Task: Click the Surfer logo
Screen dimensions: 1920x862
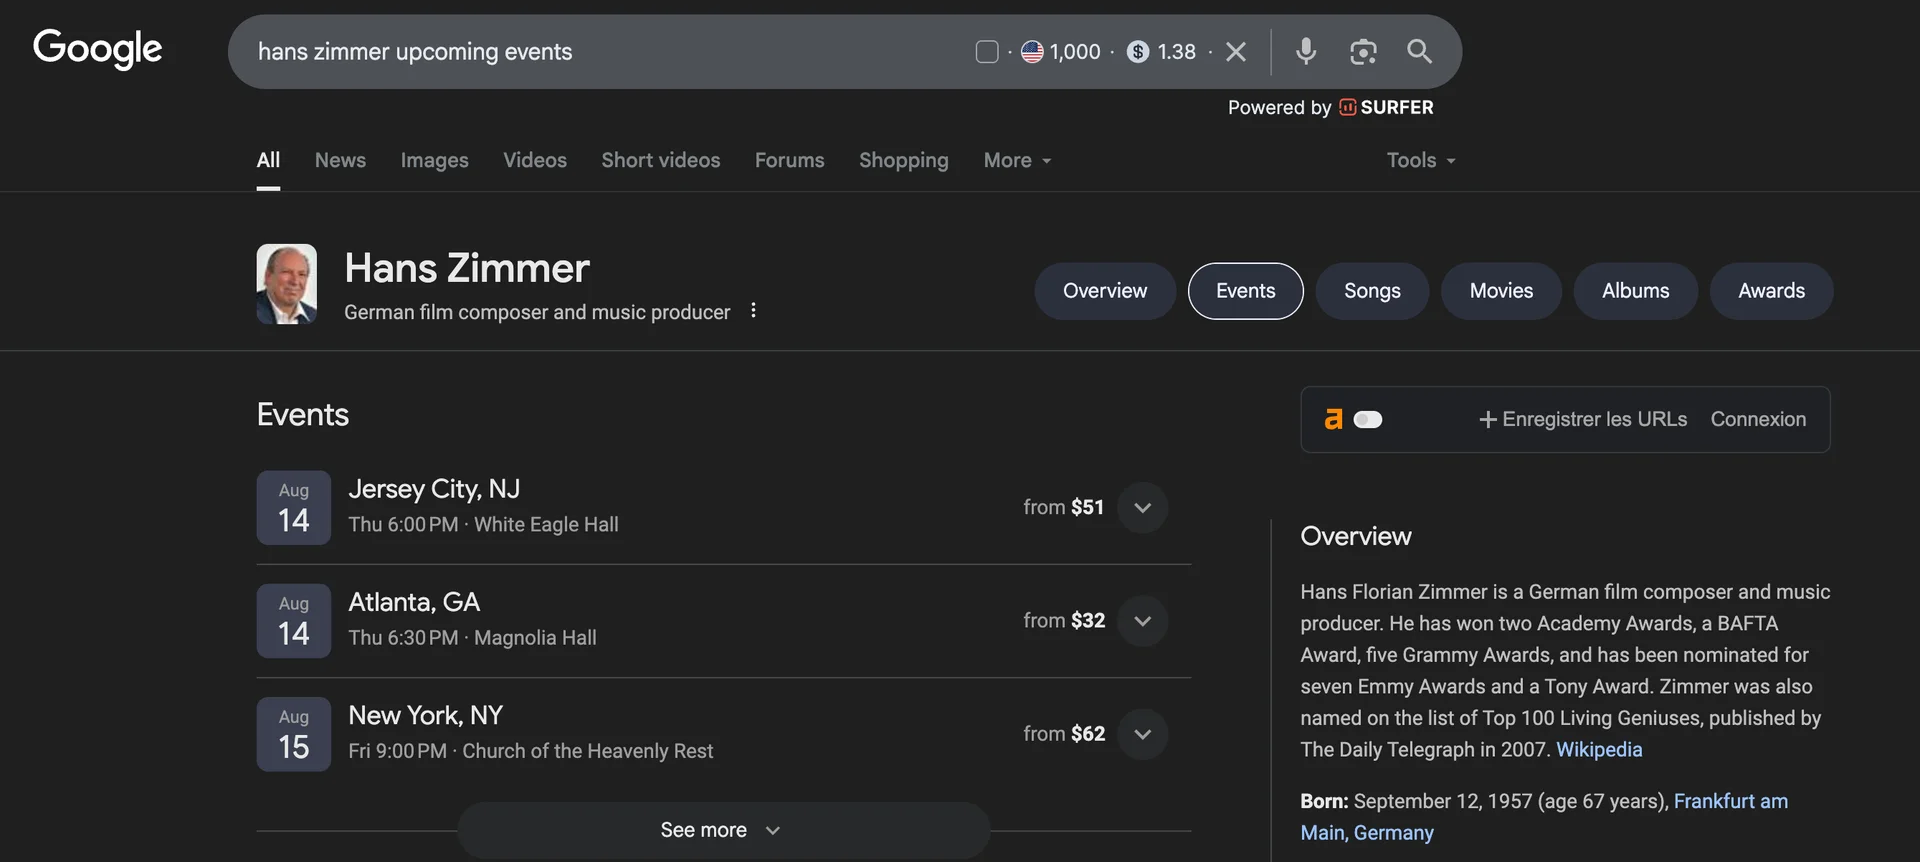Action: [x=1386, y=107]
